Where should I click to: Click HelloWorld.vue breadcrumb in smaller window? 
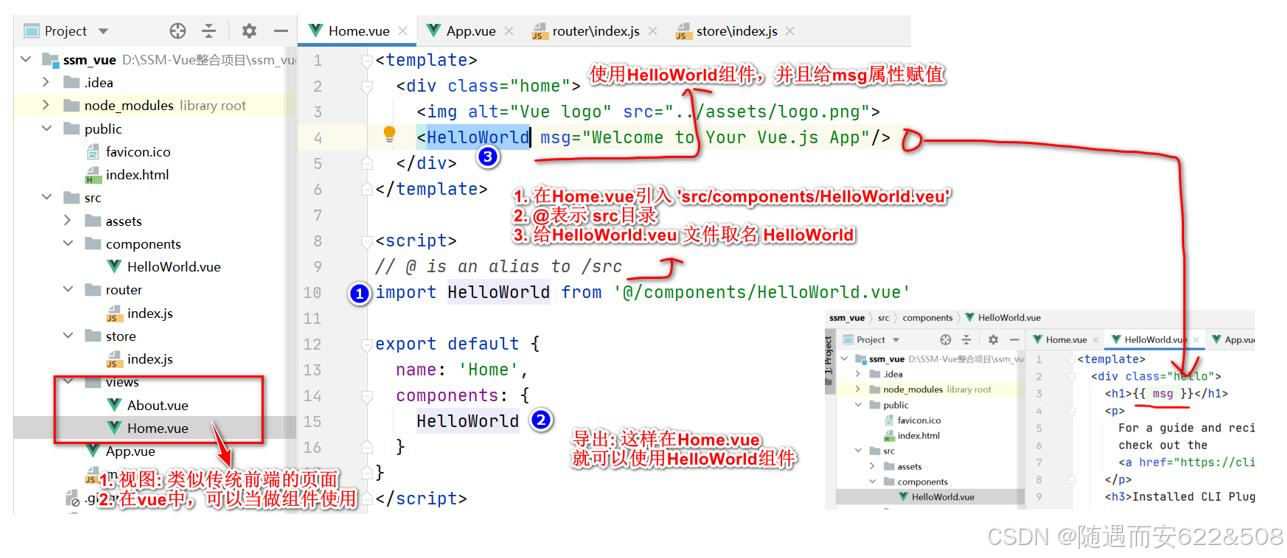1002,318
